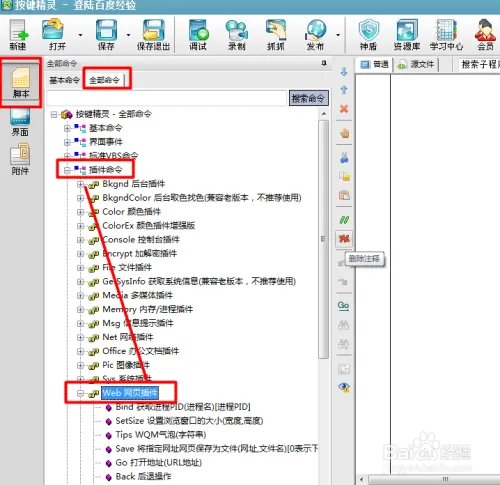Click the pin icon of 全部命令 panel
This screenshot has width=500, height=485.
coord(324,63)
